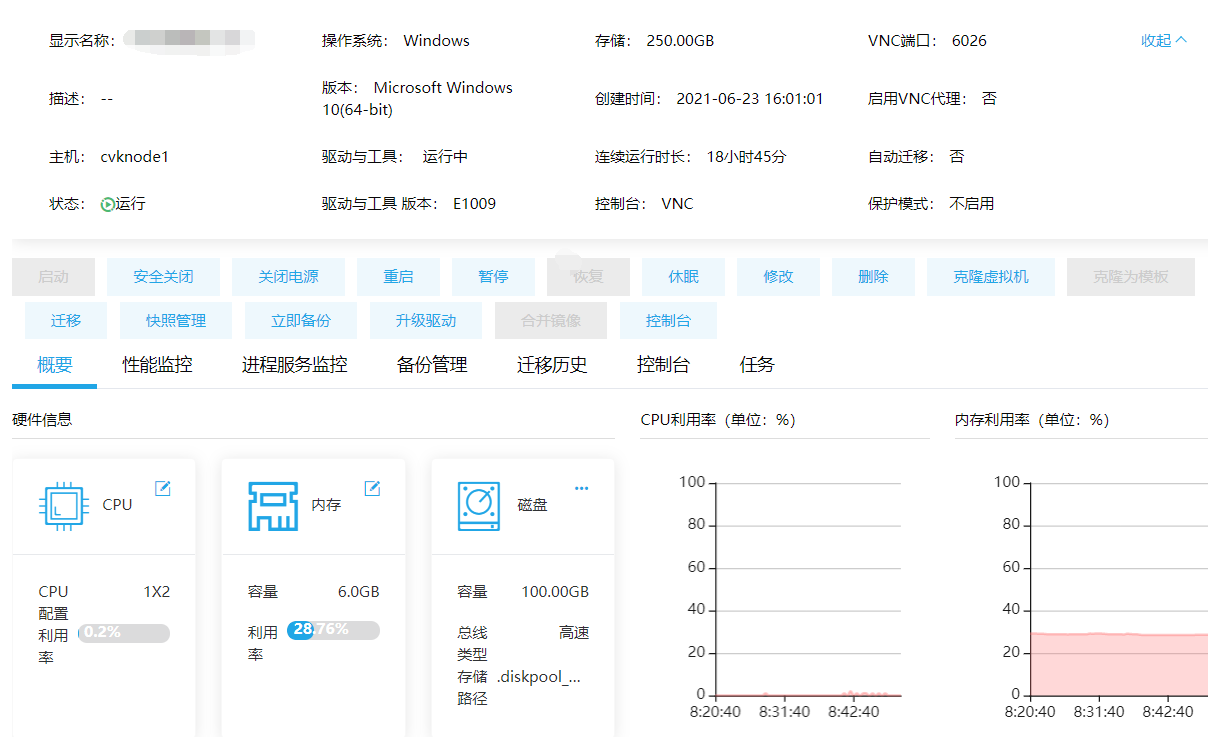The height and width of the screenshot is (737, 1208).
Task: Click the disk storage path .diskpool_...
Action: (x=539, y=677)
